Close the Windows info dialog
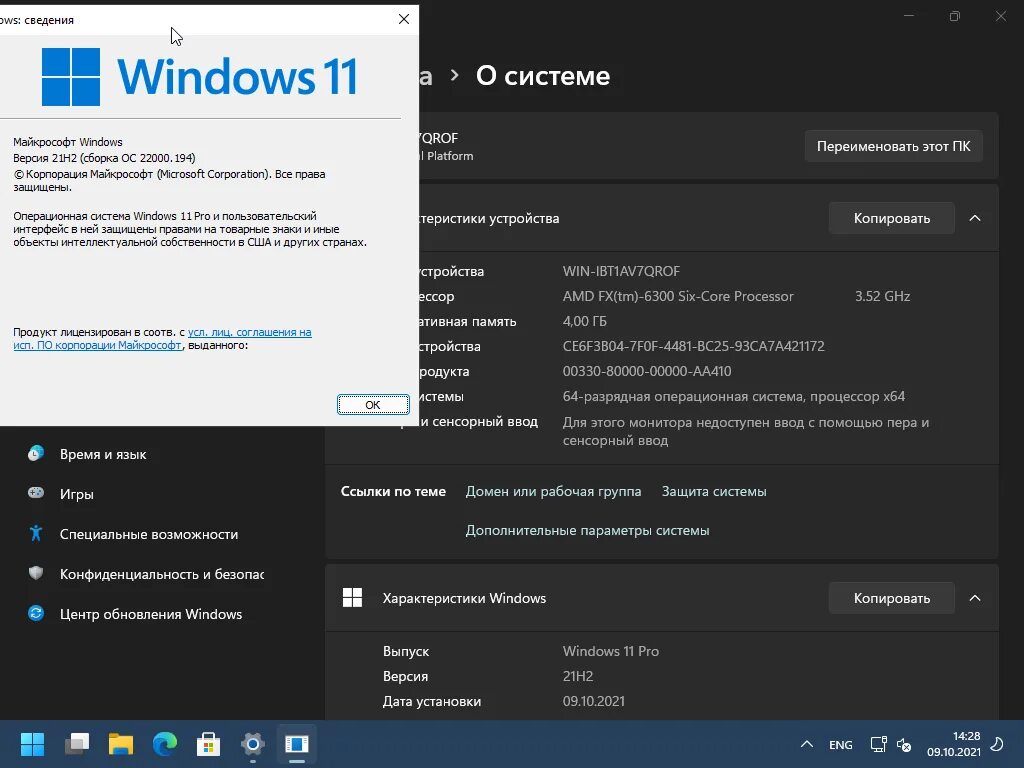This screenshot has width=1024, height=768. coord(404,19)
